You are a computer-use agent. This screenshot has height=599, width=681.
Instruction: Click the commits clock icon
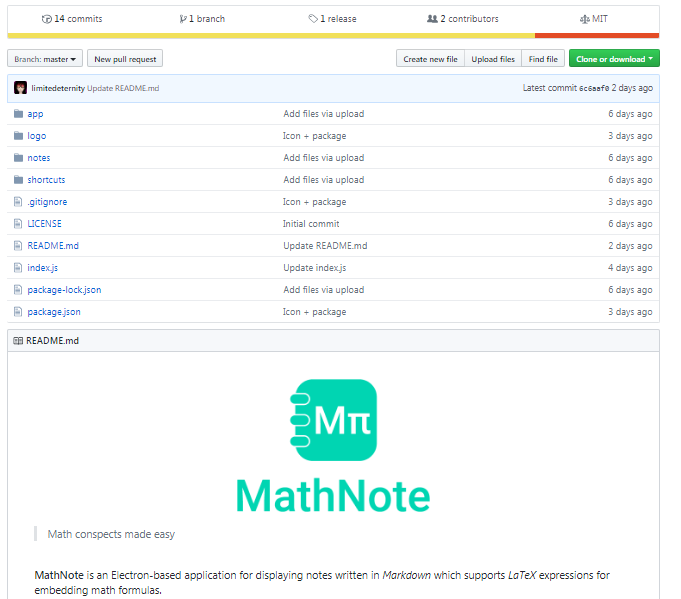click(x=46, y=19)
